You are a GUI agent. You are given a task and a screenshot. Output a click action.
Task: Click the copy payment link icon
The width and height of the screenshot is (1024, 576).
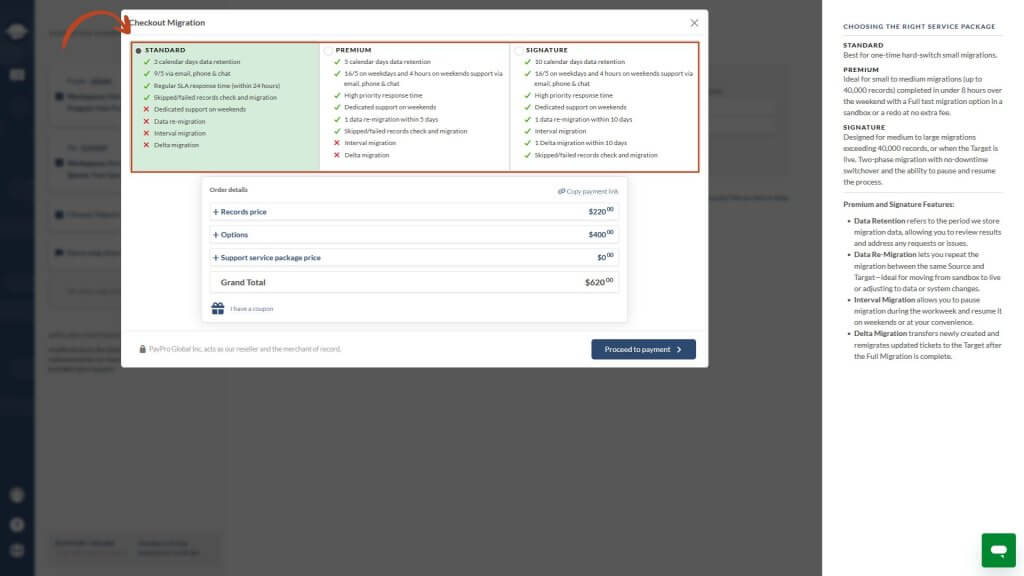(561, 191)
